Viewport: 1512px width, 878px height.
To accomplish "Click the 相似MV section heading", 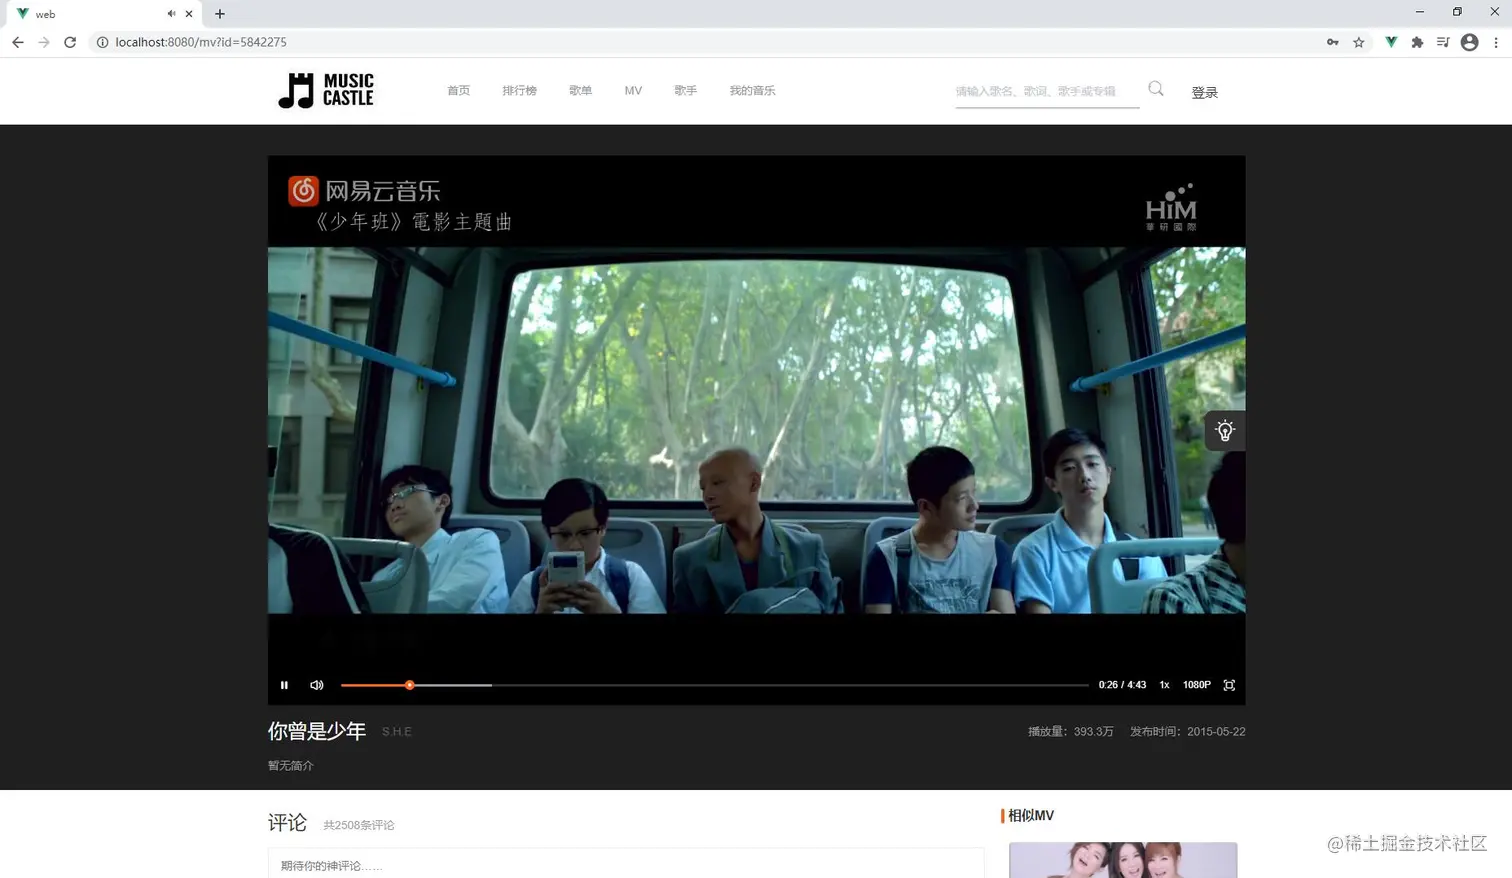I will coord(1031,815).
